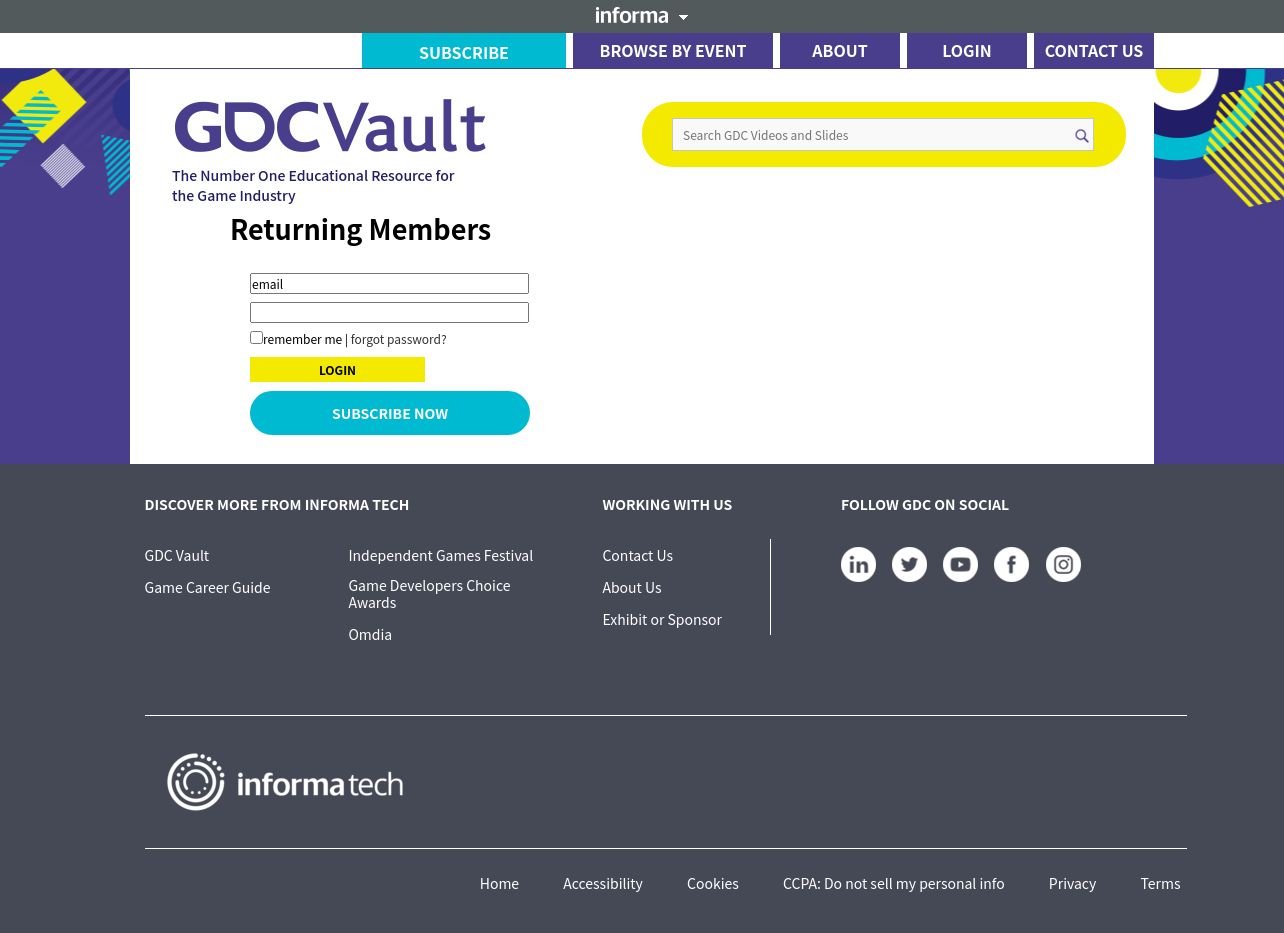Image resolution: width=1284 pixels, height=933 pixels.
Task: Click the GDC Vault logo
Action: point(330,126)
